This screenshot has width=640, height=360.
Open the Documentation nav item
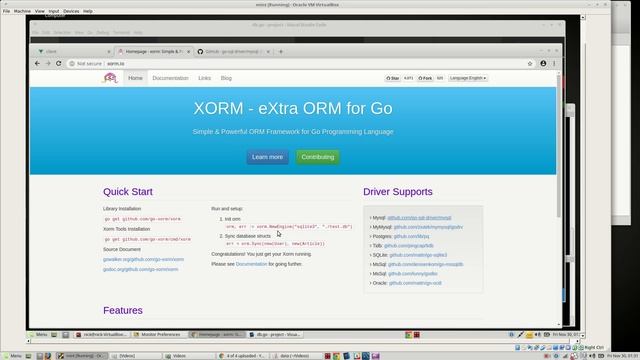(171, 78)
